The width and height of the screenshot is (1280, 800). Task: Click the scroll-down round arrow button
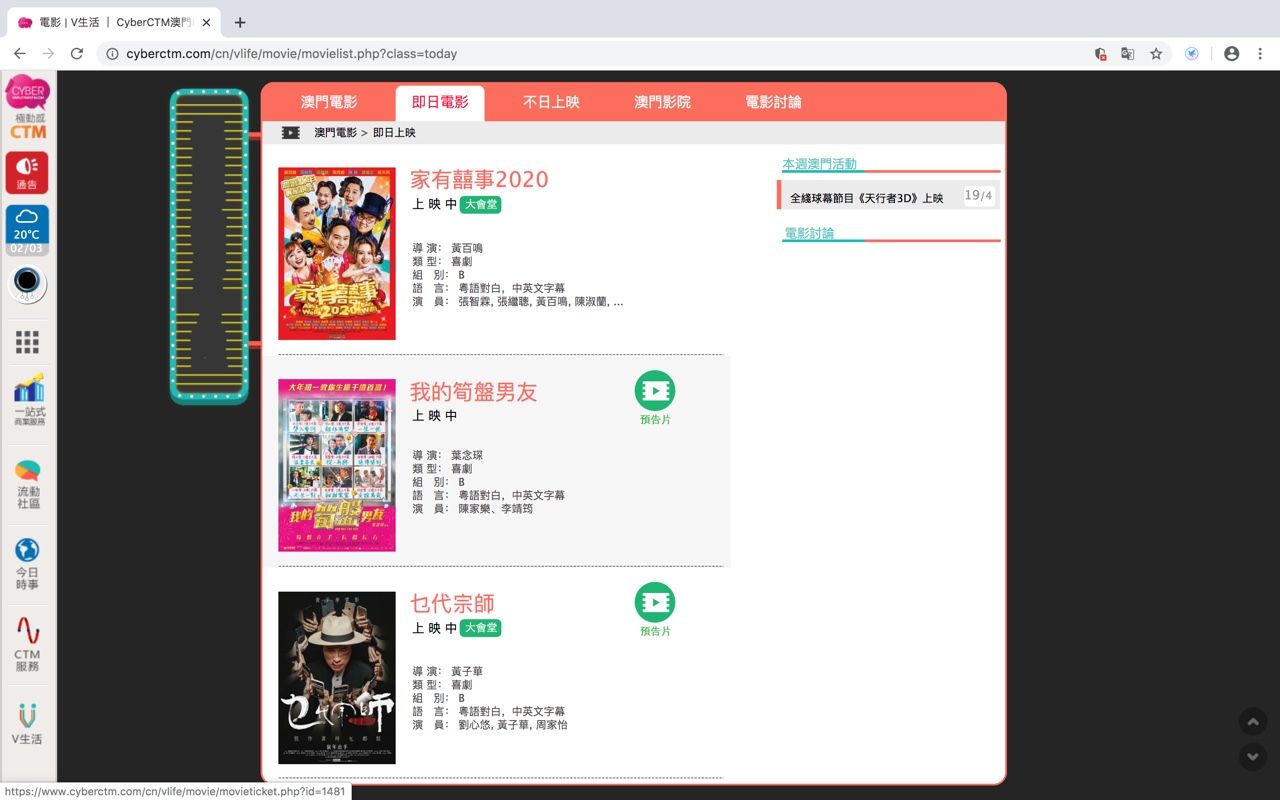pos(1253,756)
